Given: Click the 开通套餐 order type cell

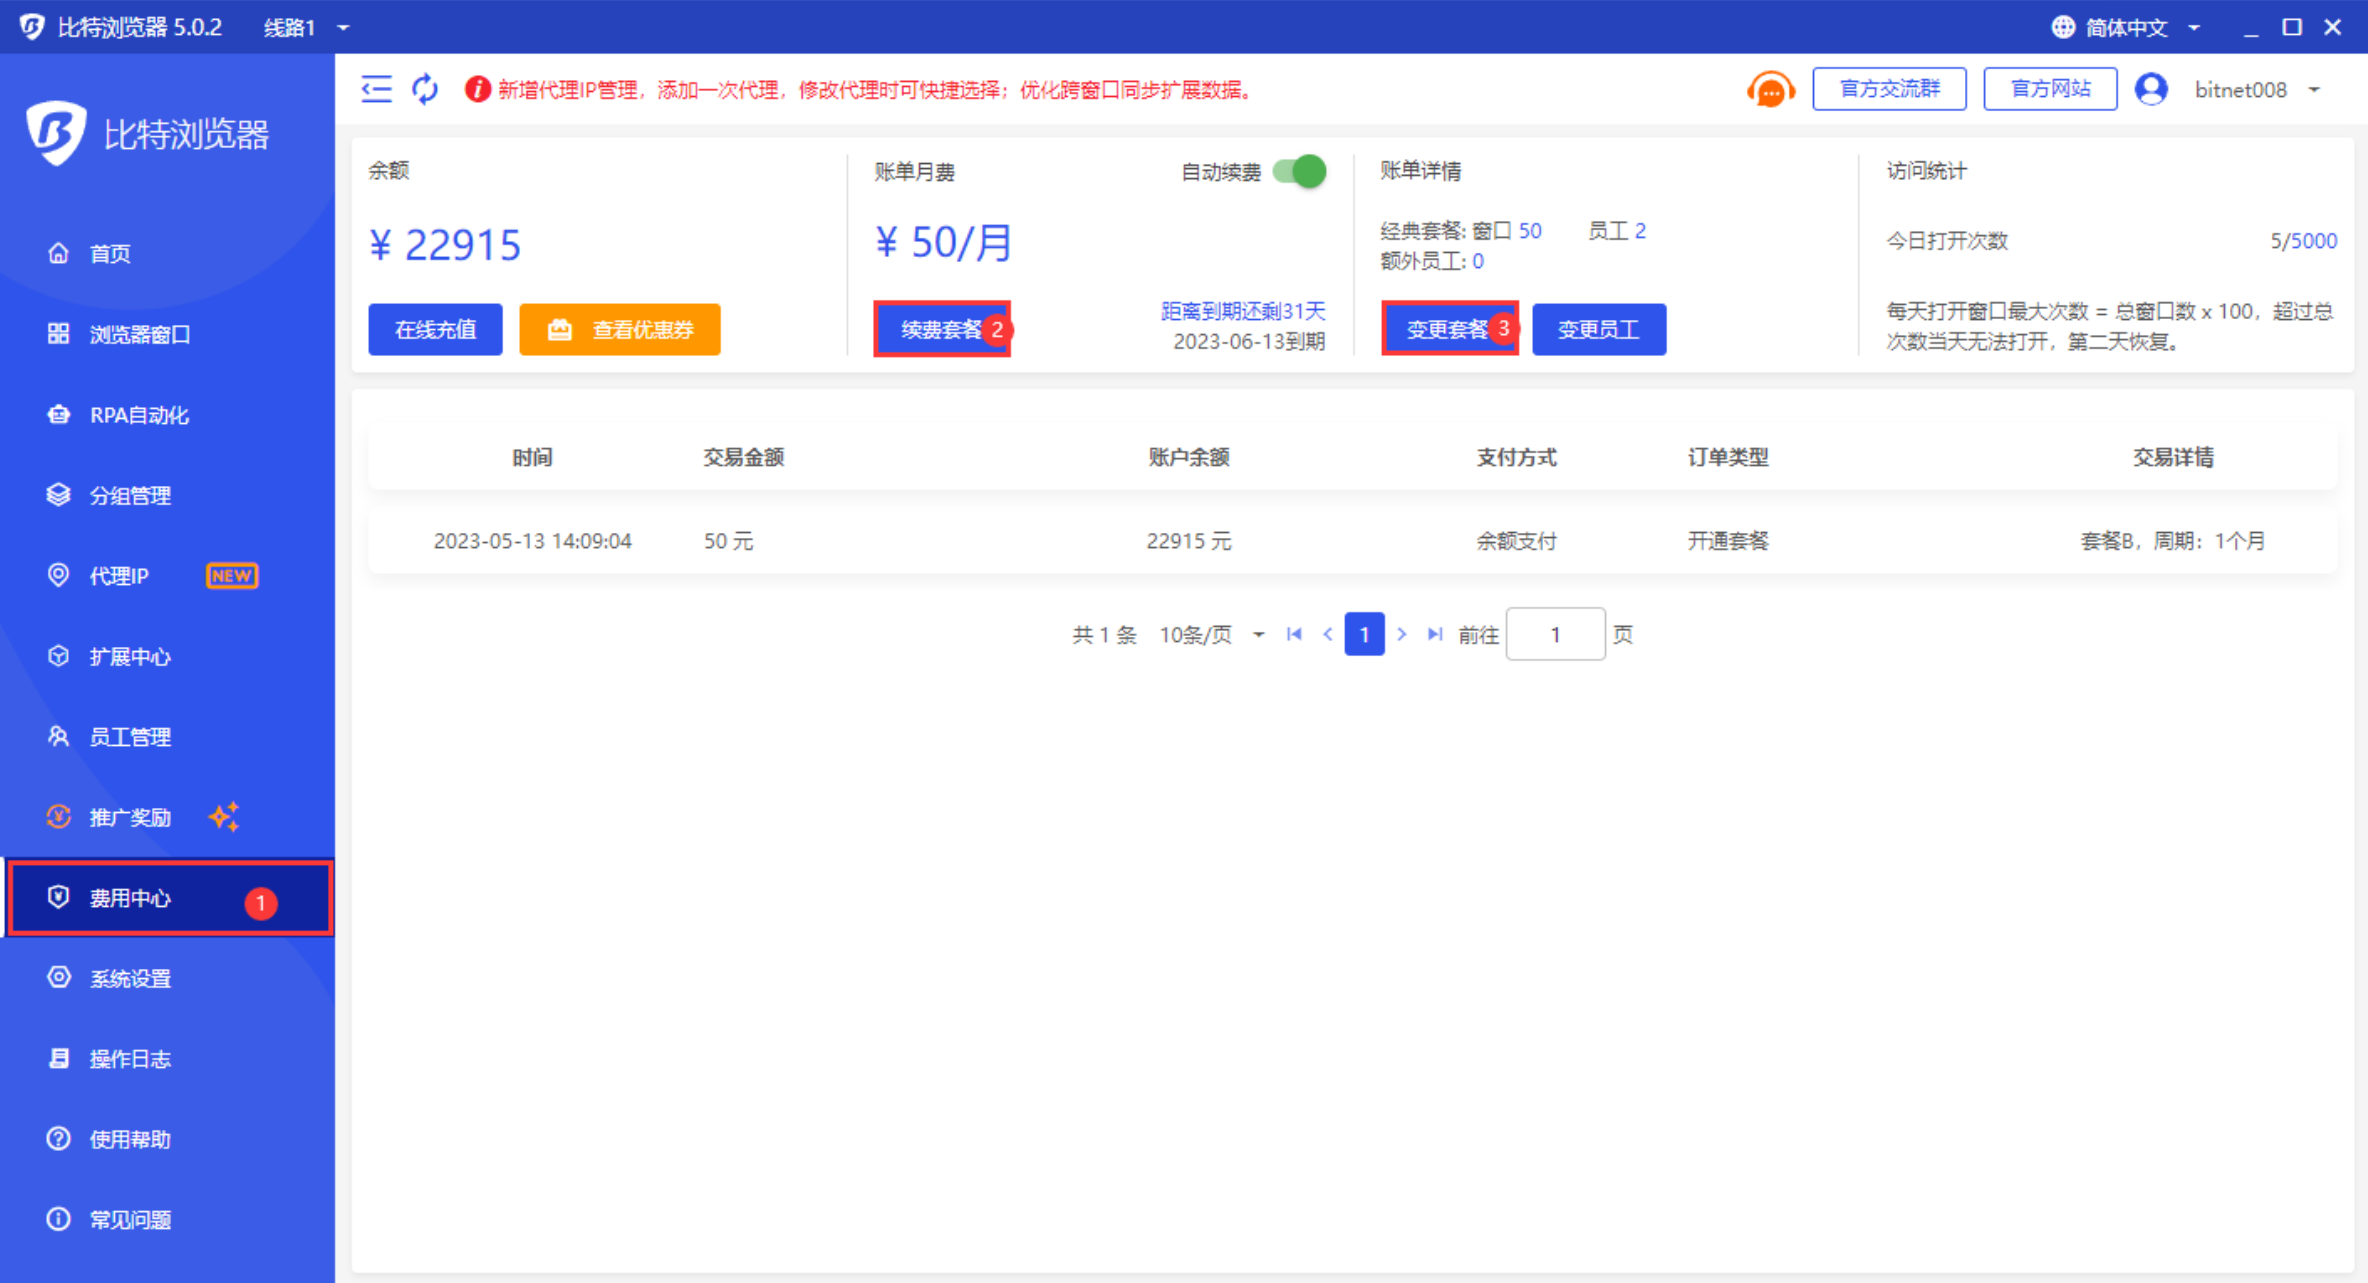Looking at the screenshot, I should point(1728,541).
